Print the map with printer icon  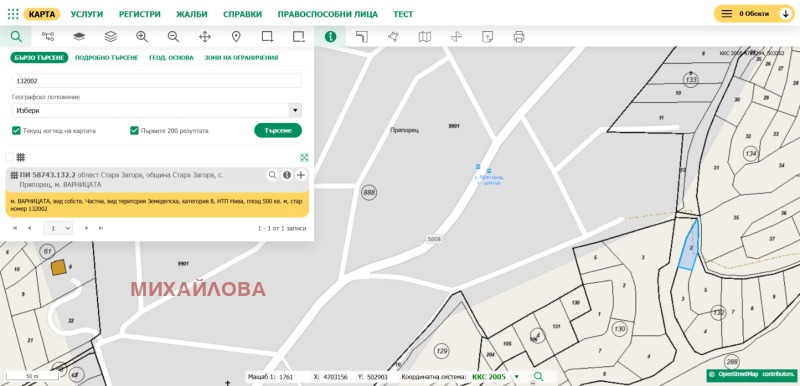[x=519, y=37]
